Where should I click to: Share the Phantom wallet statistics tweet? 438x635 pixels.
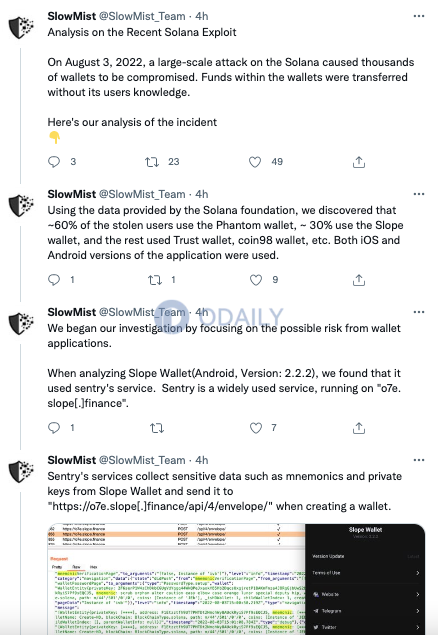[x=359, y=280]
